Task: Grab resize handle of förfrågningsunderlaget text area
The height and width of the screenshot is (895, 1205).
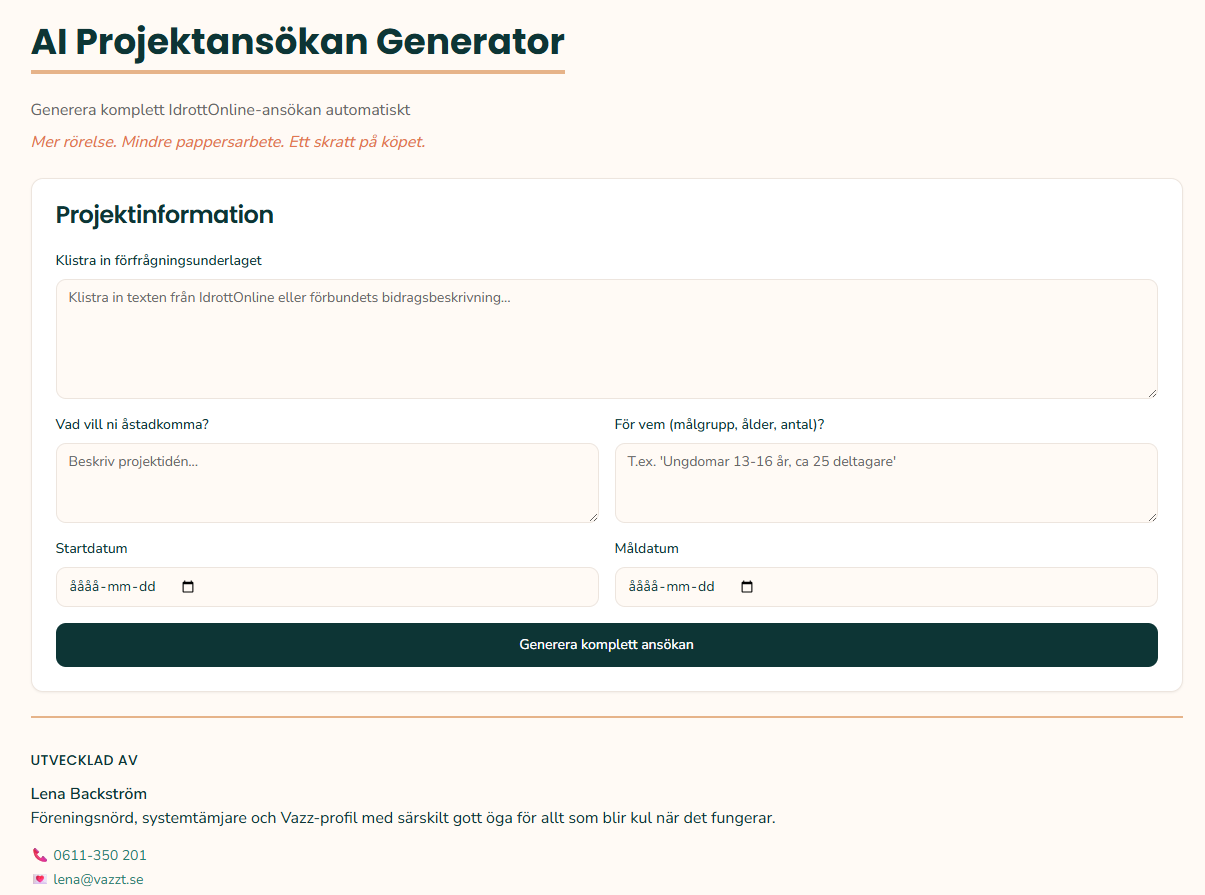Action: click(1151, 392)
